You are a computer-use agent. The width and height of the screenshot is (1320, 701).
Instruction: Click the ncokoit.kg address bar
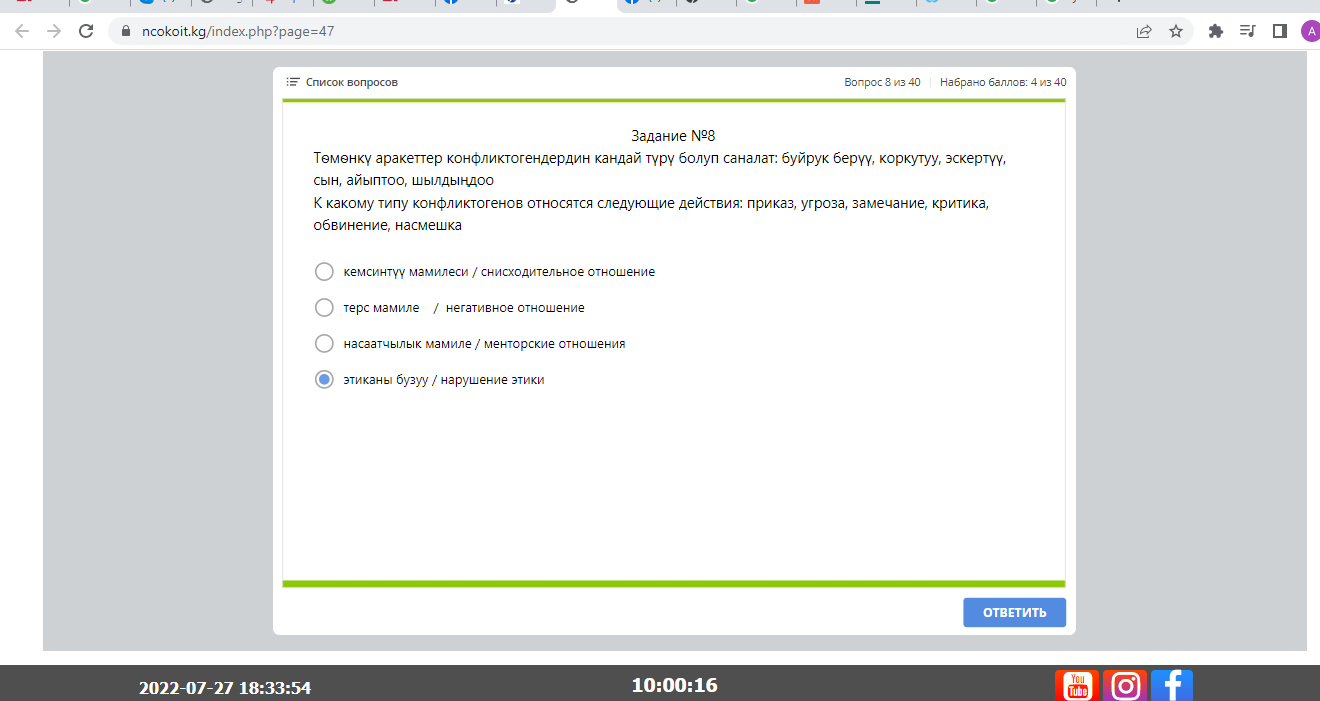650,31
